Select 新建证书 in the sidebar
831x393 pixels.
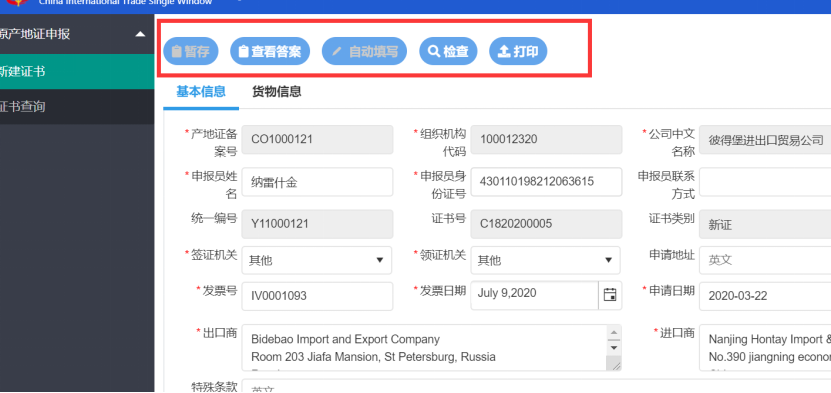point(77,72)
